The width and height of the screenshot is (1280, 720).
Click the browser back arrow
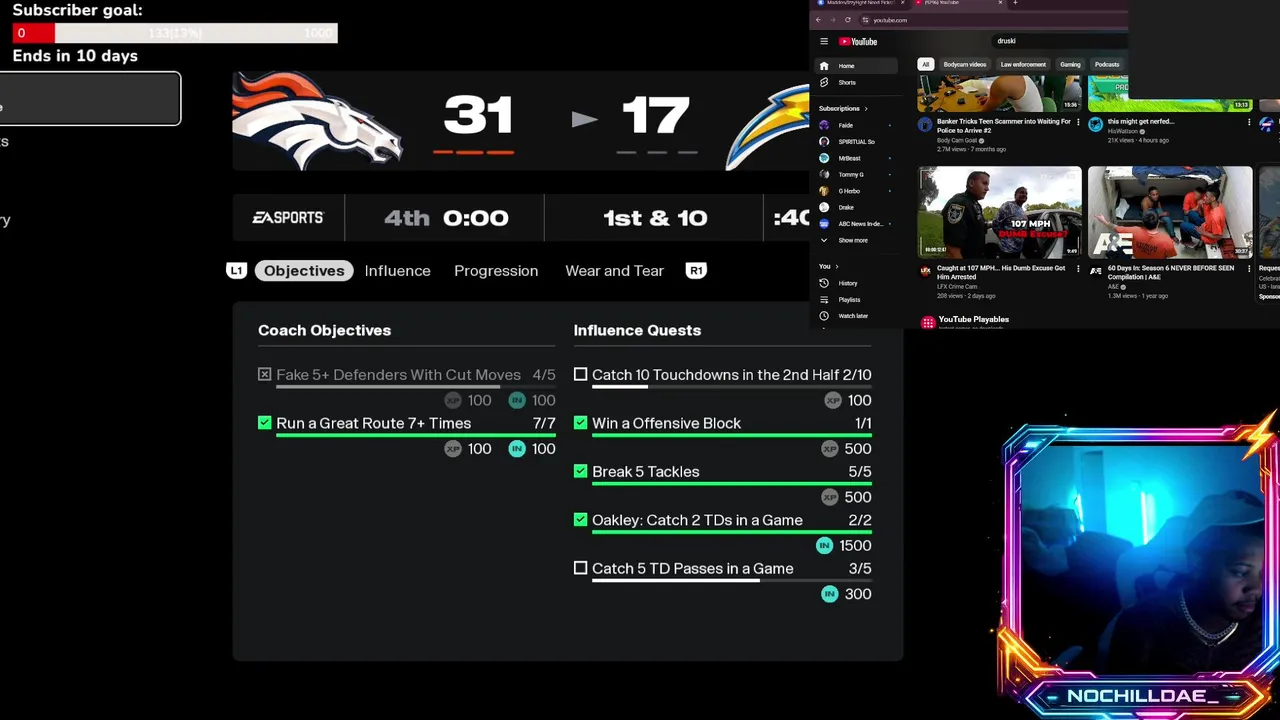tap(818, 20)
